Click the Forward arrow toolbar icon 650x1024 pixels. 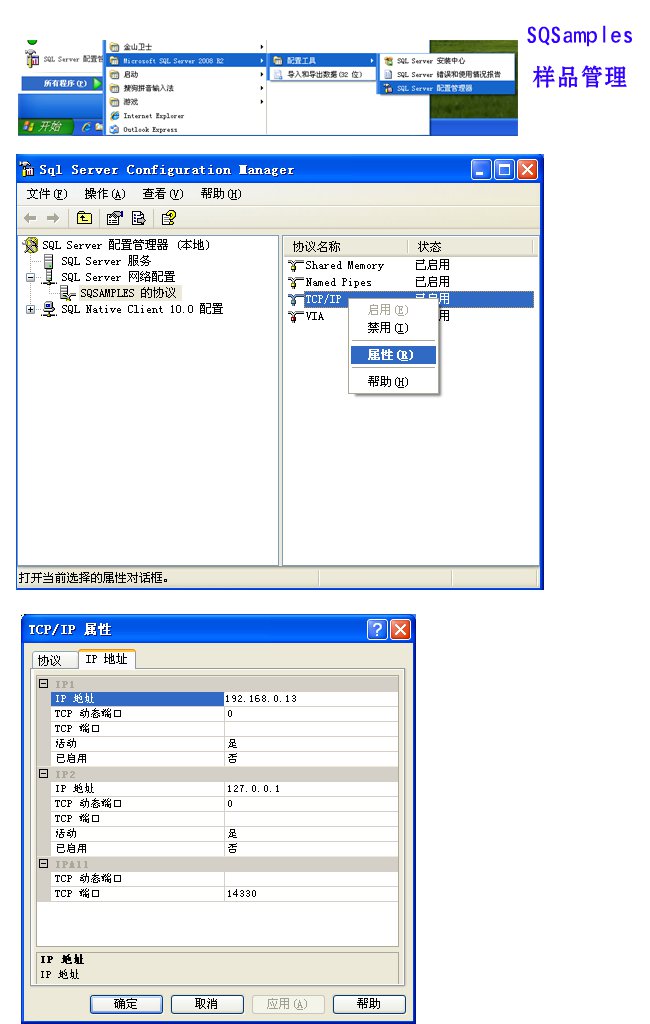[53, 218]
